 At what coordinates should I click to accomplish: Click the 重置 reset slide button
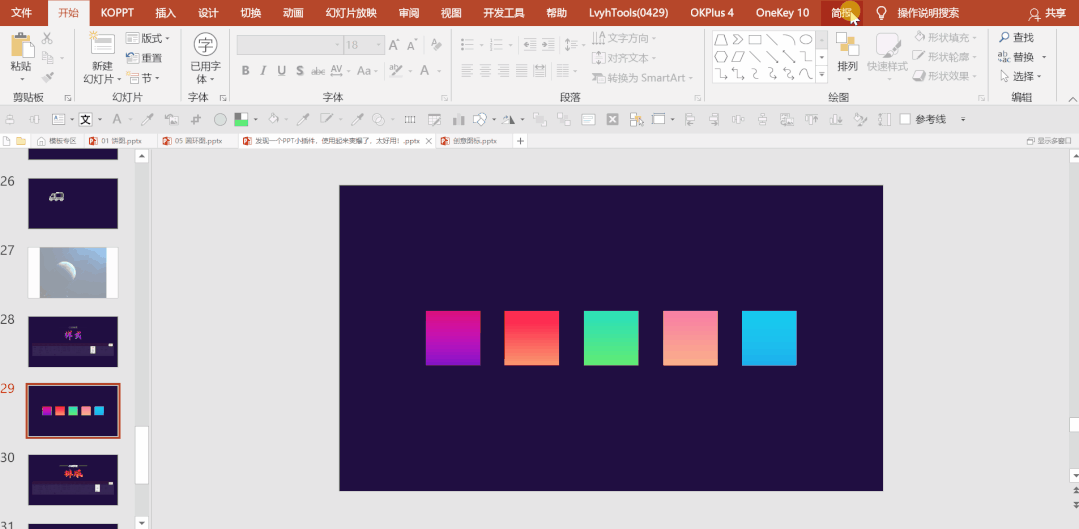pyautogui.click(x=145, y=58)
